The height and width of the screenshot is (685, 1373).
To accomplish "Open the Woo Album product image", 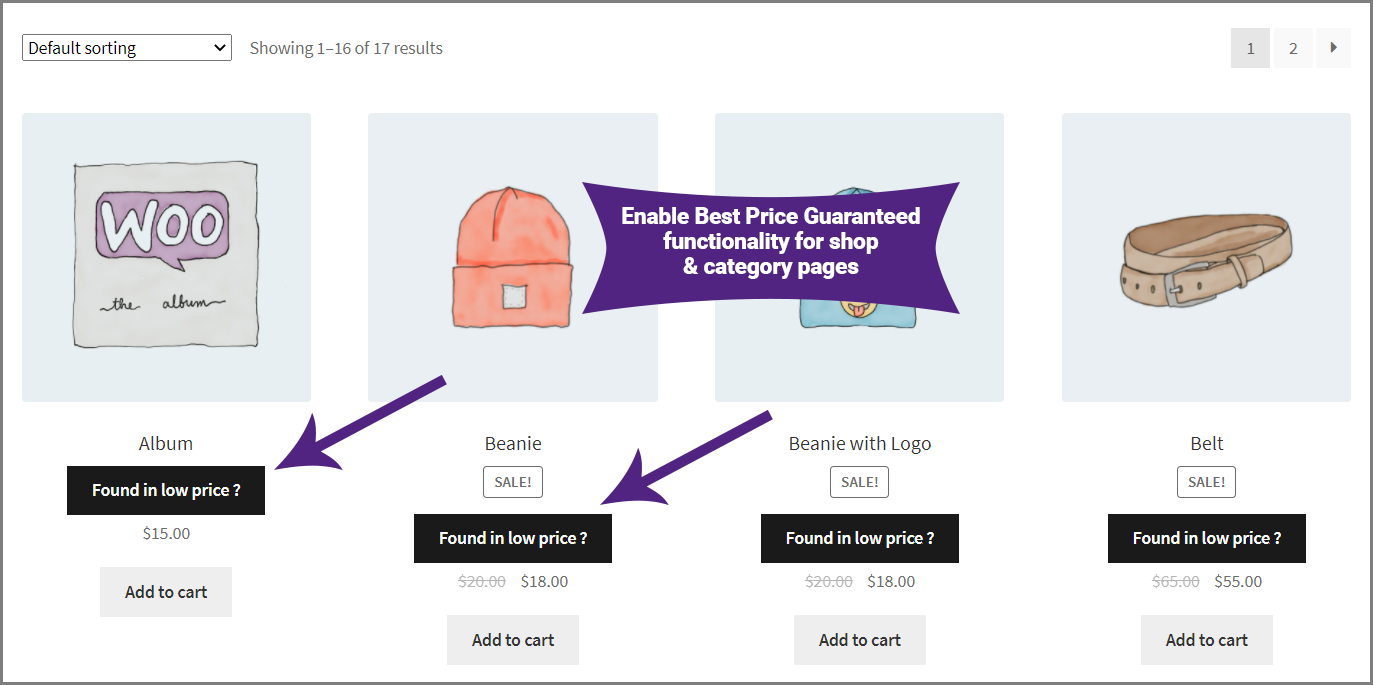I will click(166, 257).
